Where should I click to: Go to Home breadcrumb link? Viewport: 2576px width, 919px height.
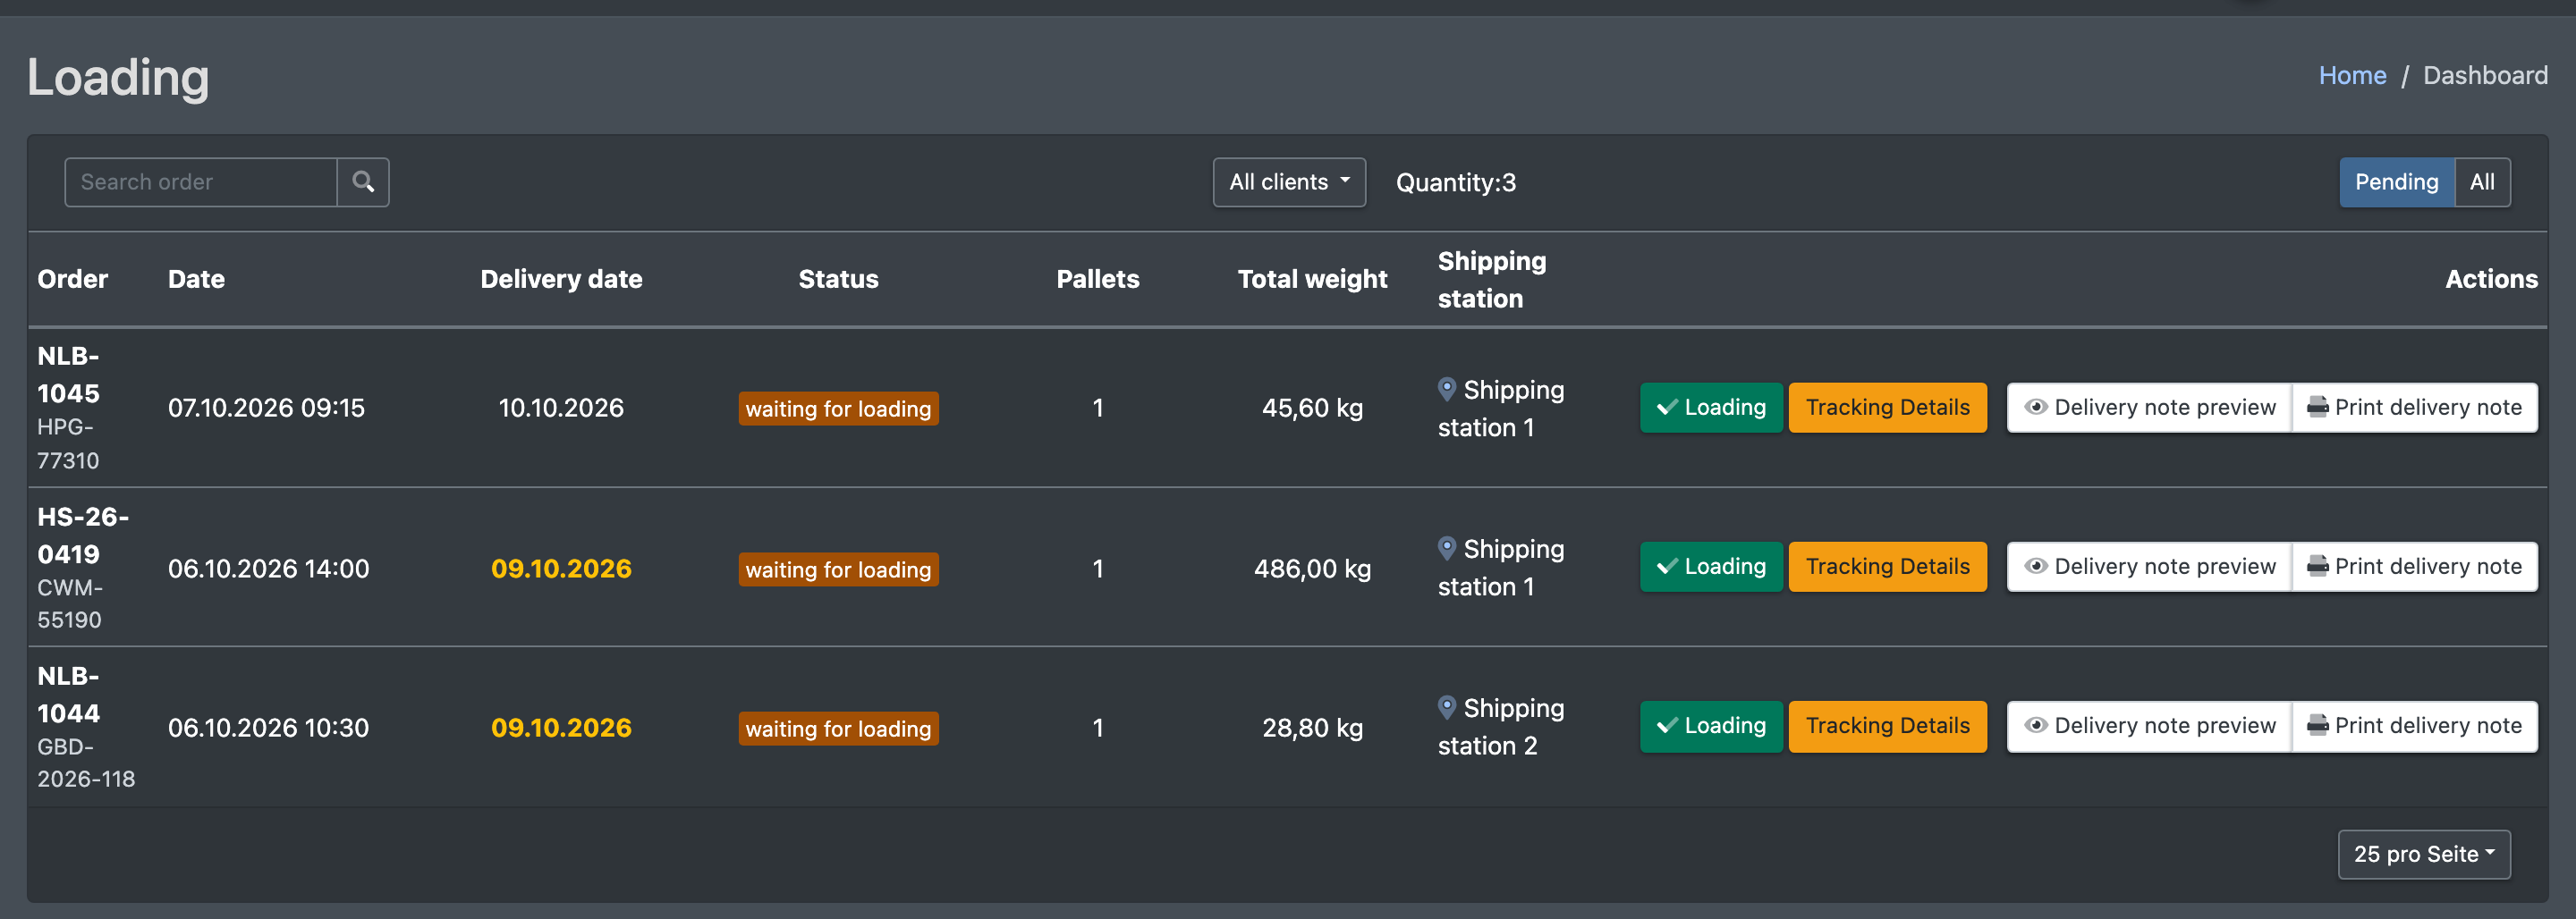click(2352, 75)
